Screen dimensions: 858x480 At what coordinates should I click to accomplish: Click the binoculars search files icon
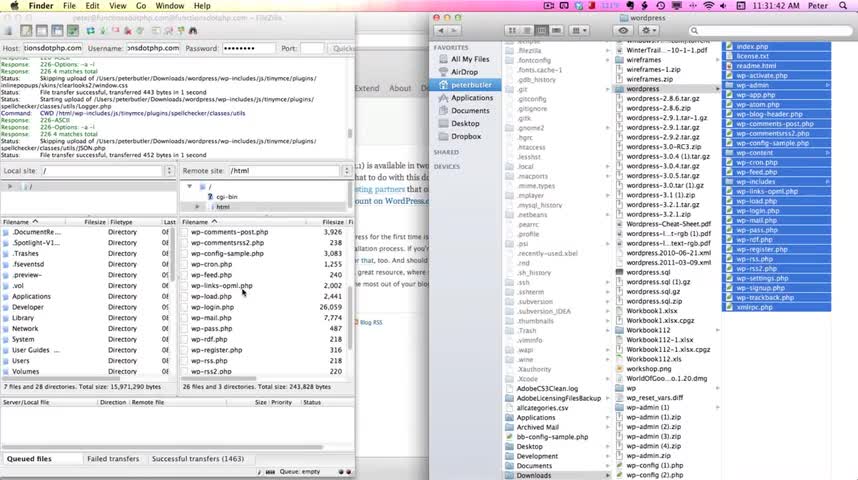point(193,31)
